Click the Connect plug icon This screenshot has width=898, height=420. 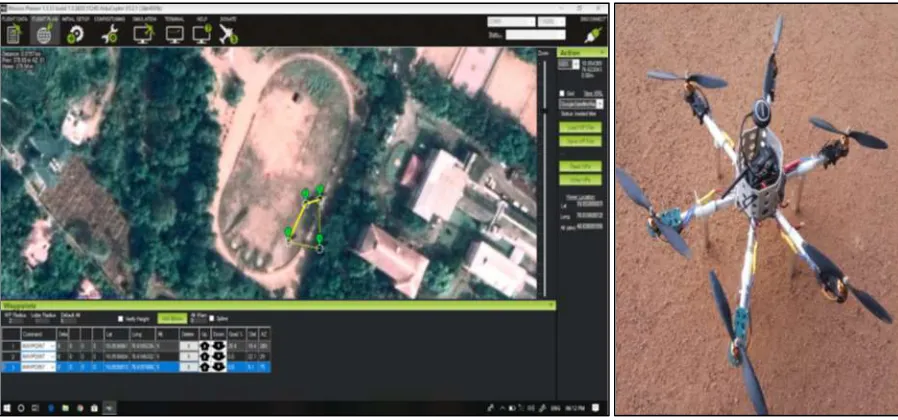point(592,36)
